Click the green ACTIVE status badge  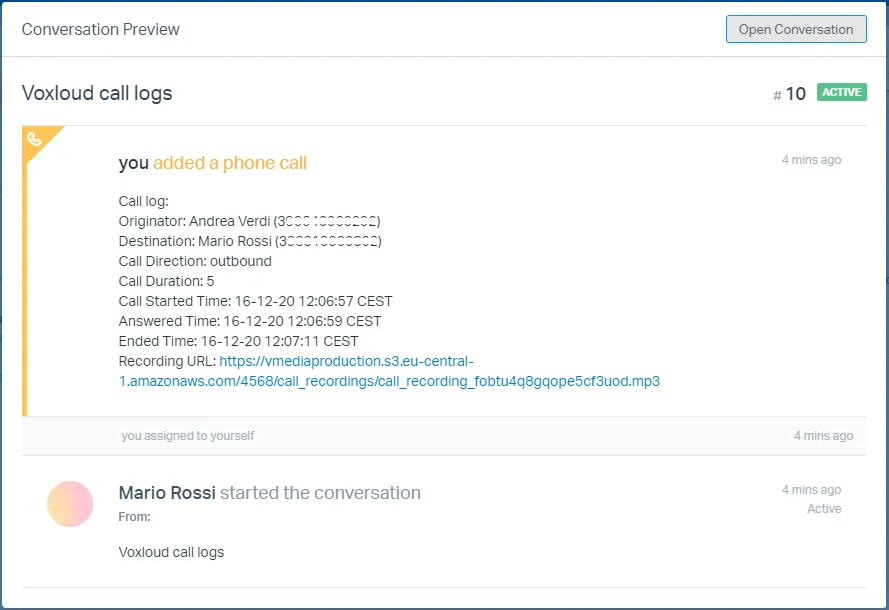(x=841, y=92)
